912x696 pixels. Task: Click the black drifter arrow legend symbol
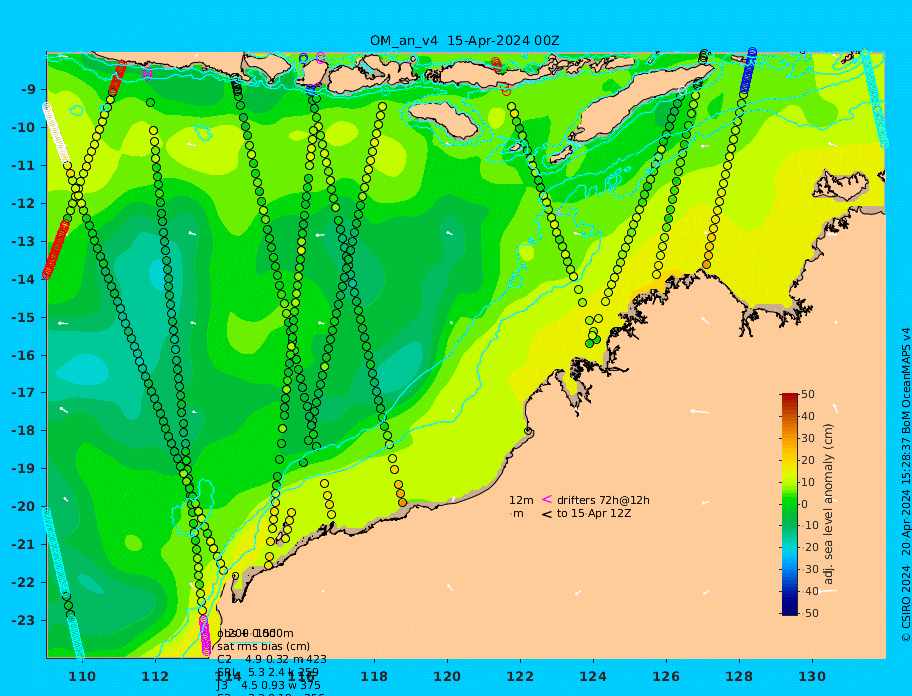[547, 514]
